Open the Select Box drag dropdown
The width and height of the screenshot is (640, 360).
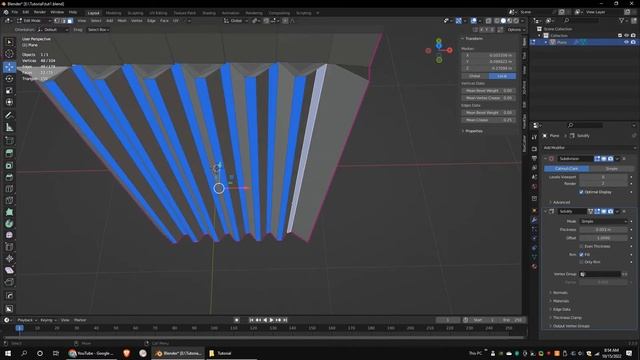98,29
